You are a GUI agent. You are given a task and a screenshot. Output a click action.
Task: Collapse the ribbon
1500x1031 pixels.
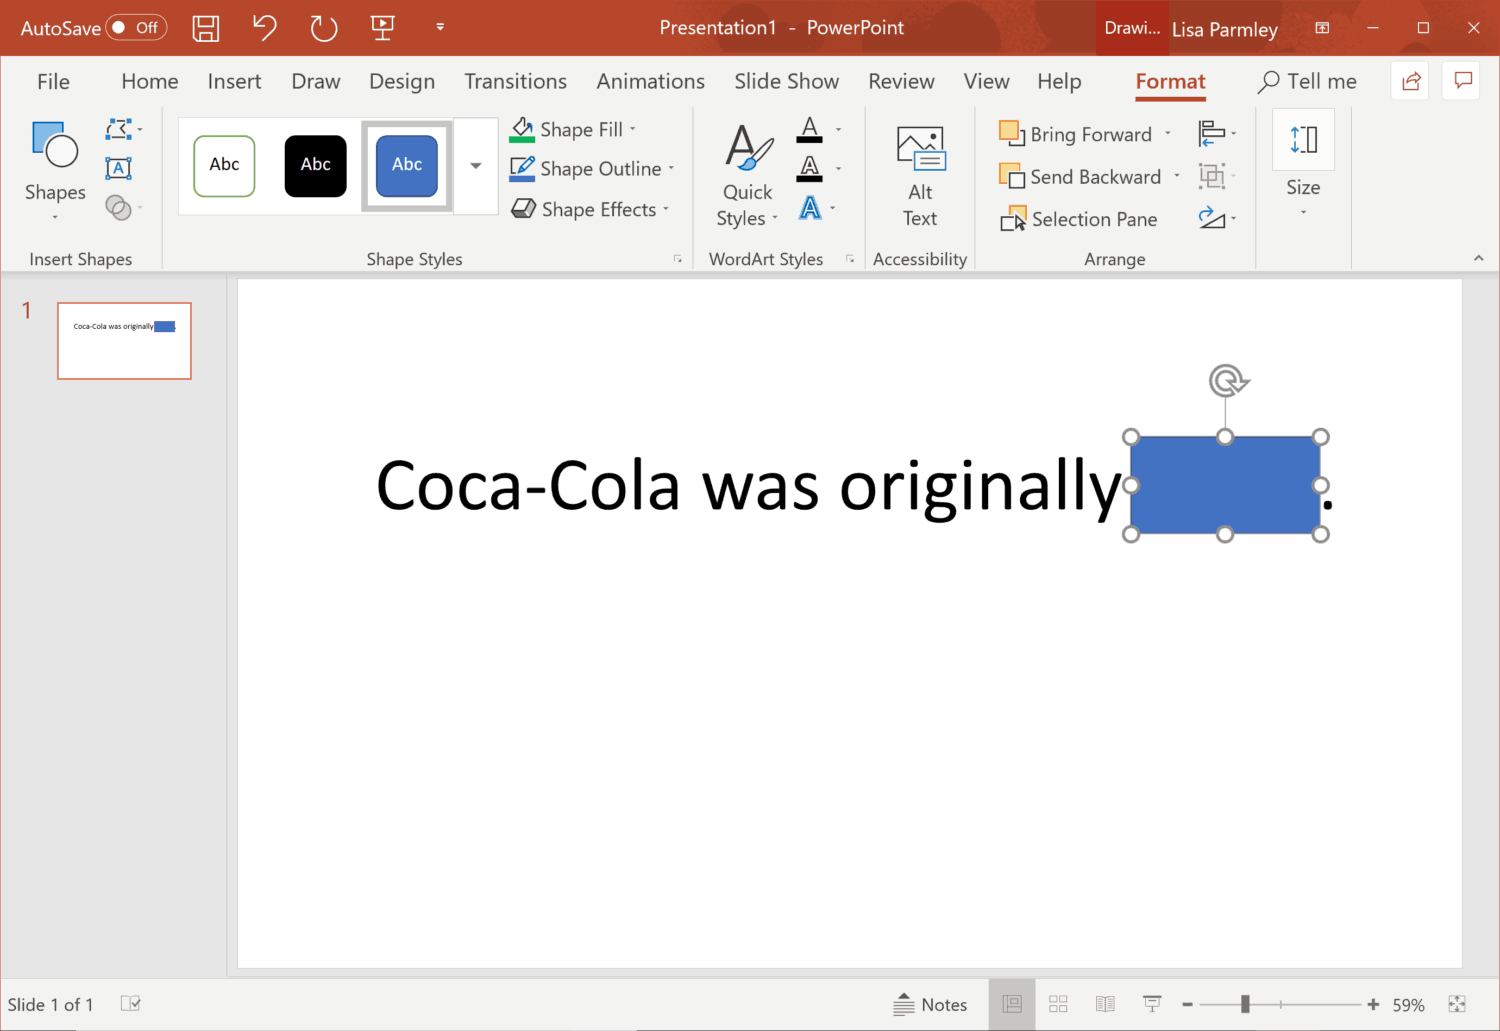click(x=1478, y=258)
